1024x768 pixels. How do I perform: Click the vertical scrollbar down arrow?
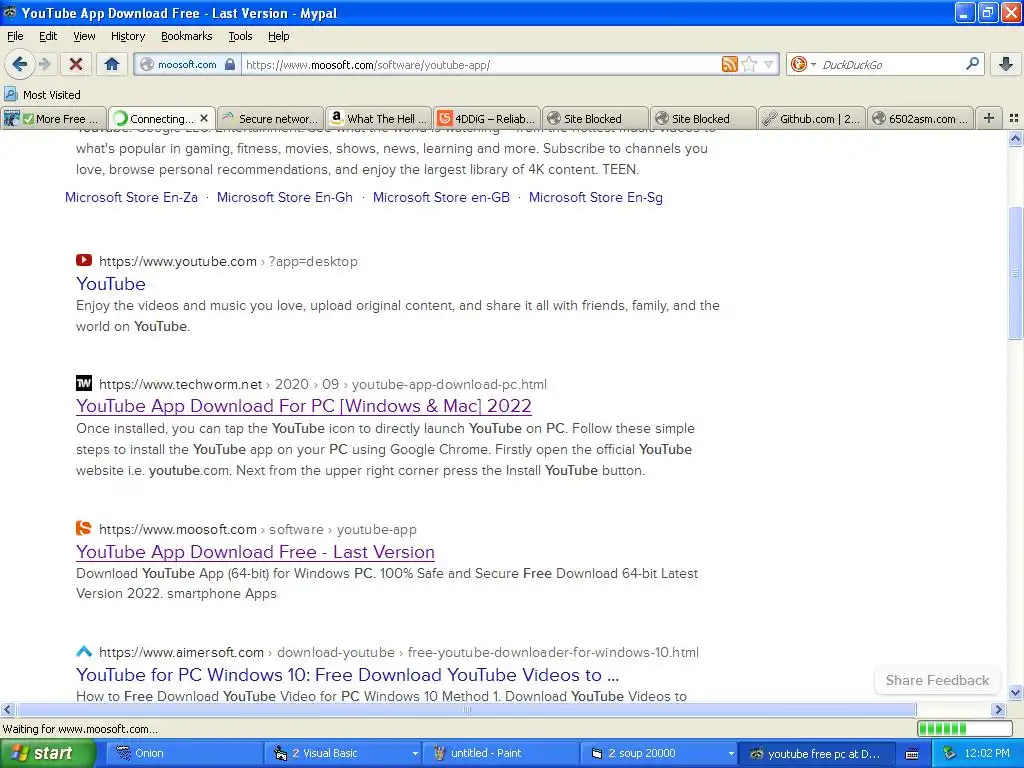[1015, 693]
